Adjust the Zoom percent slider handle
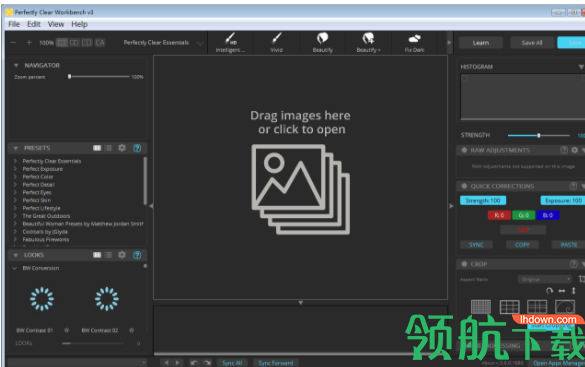 [x=69, y=76]
